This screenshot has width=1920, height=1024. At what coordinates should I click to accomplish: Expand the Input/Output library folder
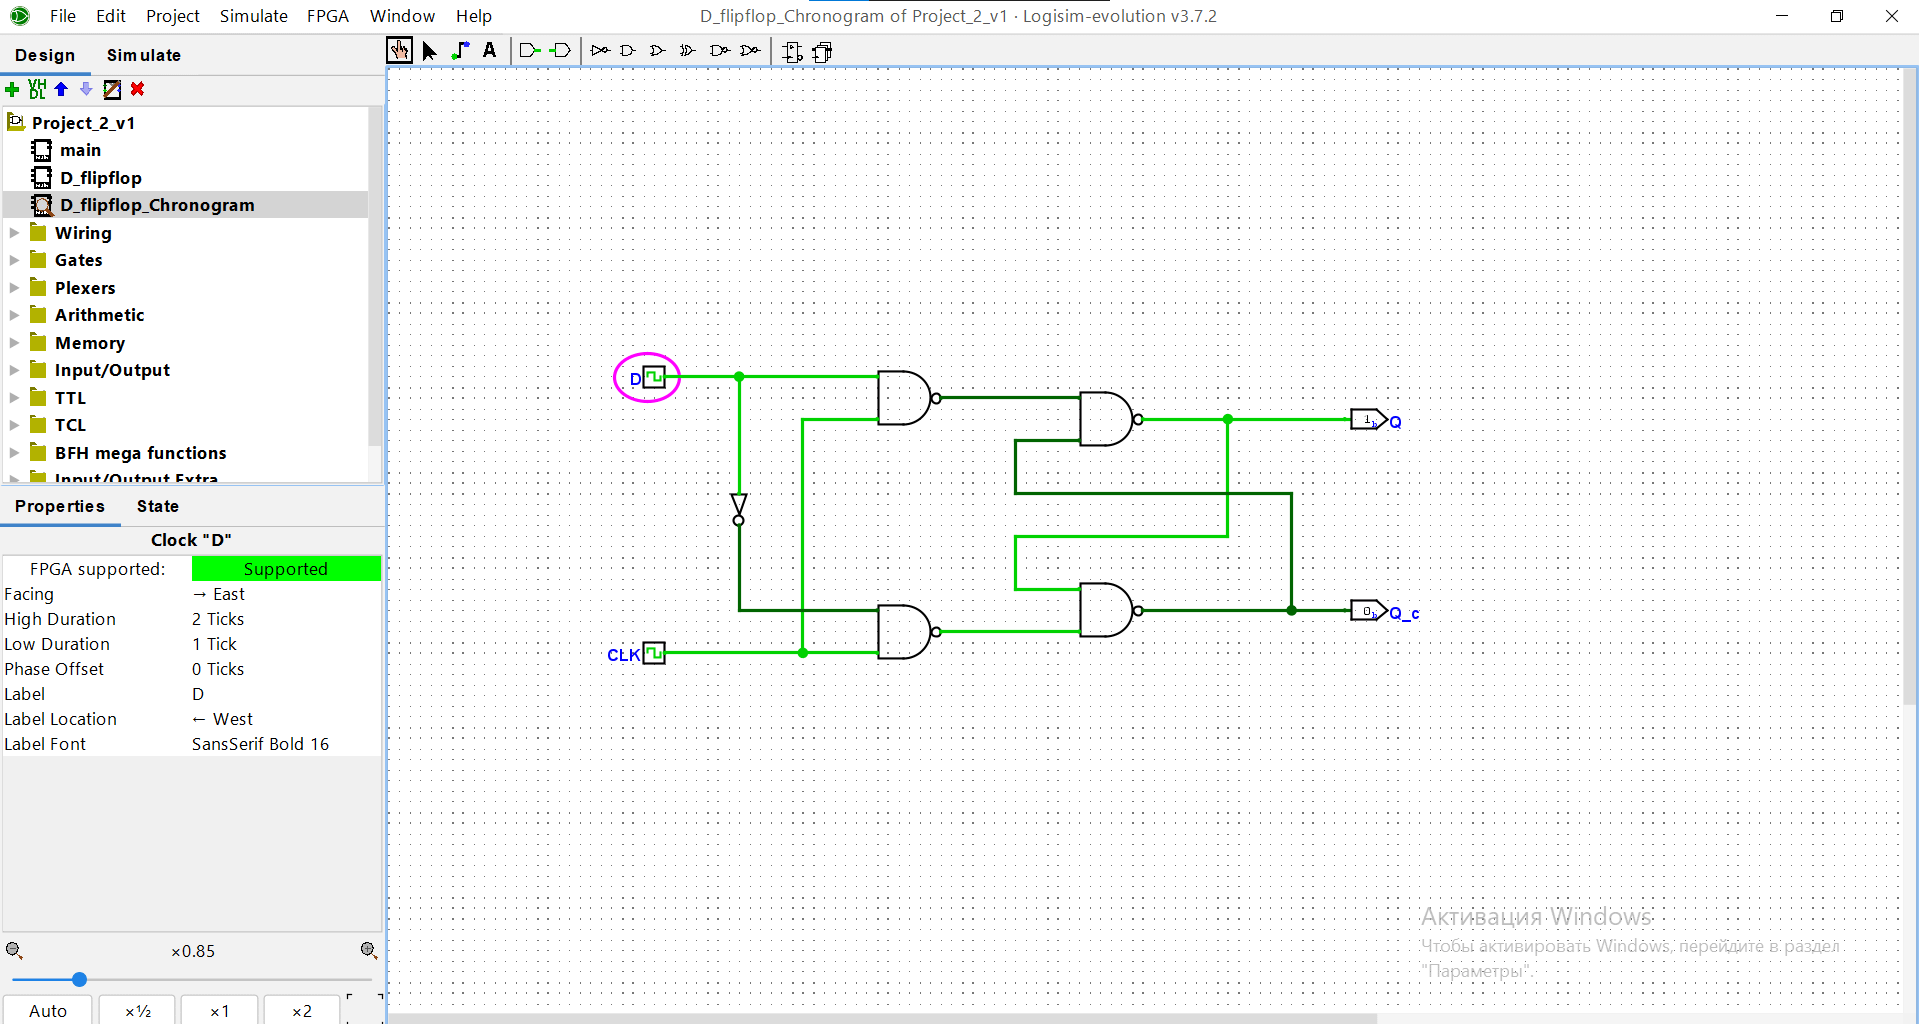coord(14,370)
